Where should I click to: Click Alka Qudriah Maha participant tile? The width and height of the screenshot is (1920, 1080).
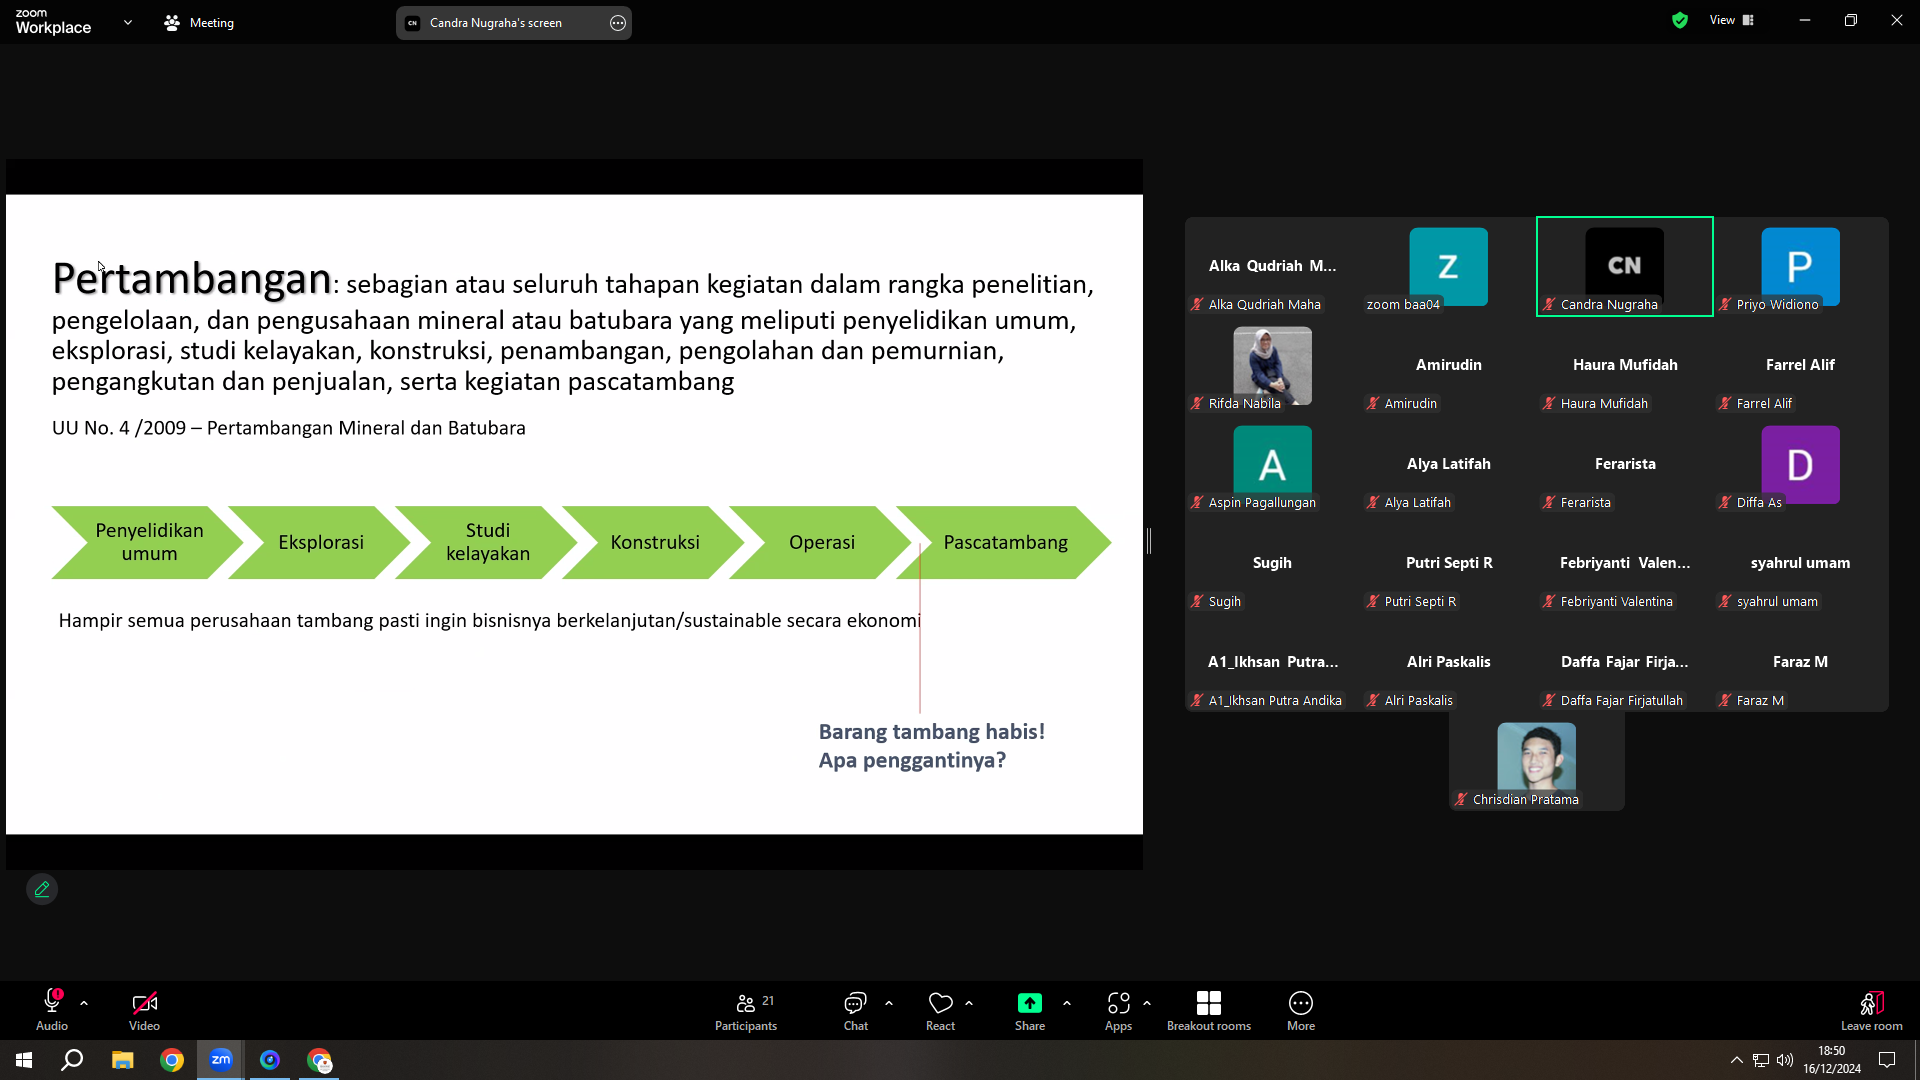pyautogui.click(x=1272, y=266)
